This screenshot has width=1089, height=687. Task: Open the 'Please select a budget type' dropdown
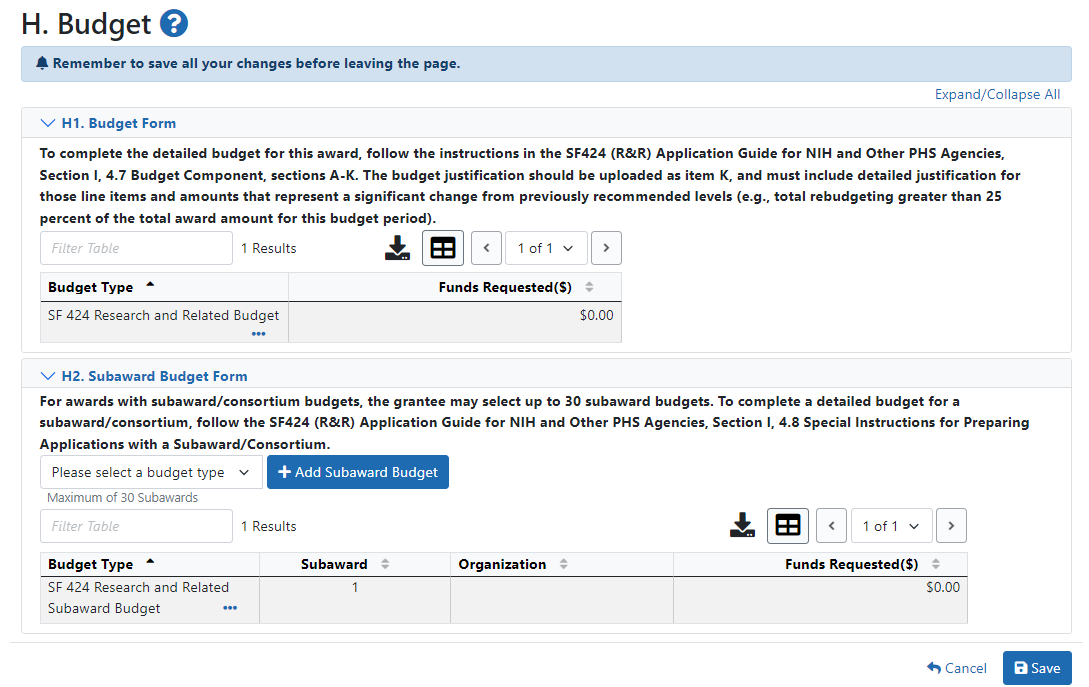click(151, 472)
